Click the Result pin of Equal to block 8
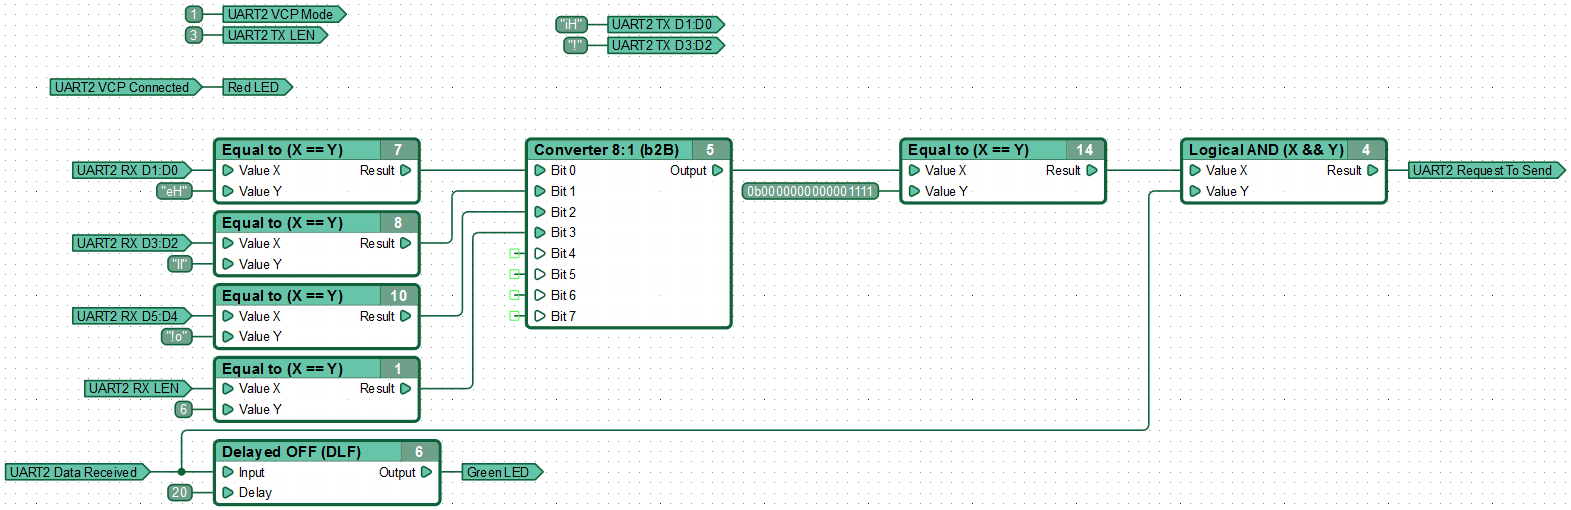Image resolution: width=1571 pixels, height=510 pixels. tap(405, 243)
